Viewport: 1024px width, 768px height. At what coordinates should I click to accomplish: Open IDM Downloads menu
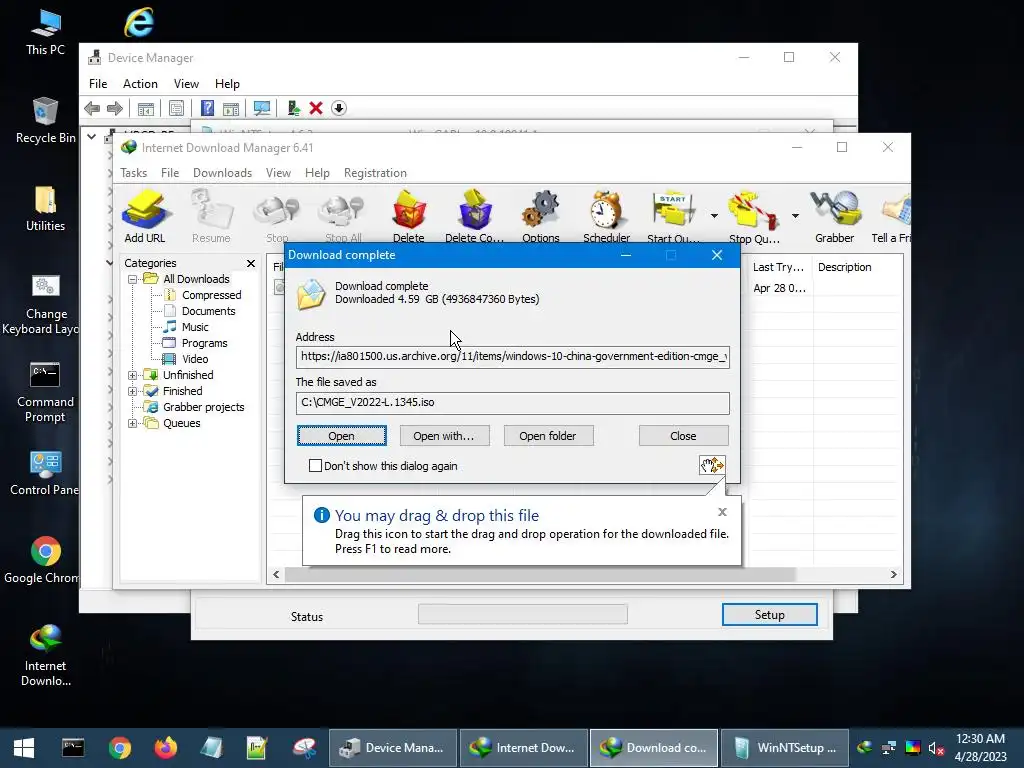(x=222, y=173)
